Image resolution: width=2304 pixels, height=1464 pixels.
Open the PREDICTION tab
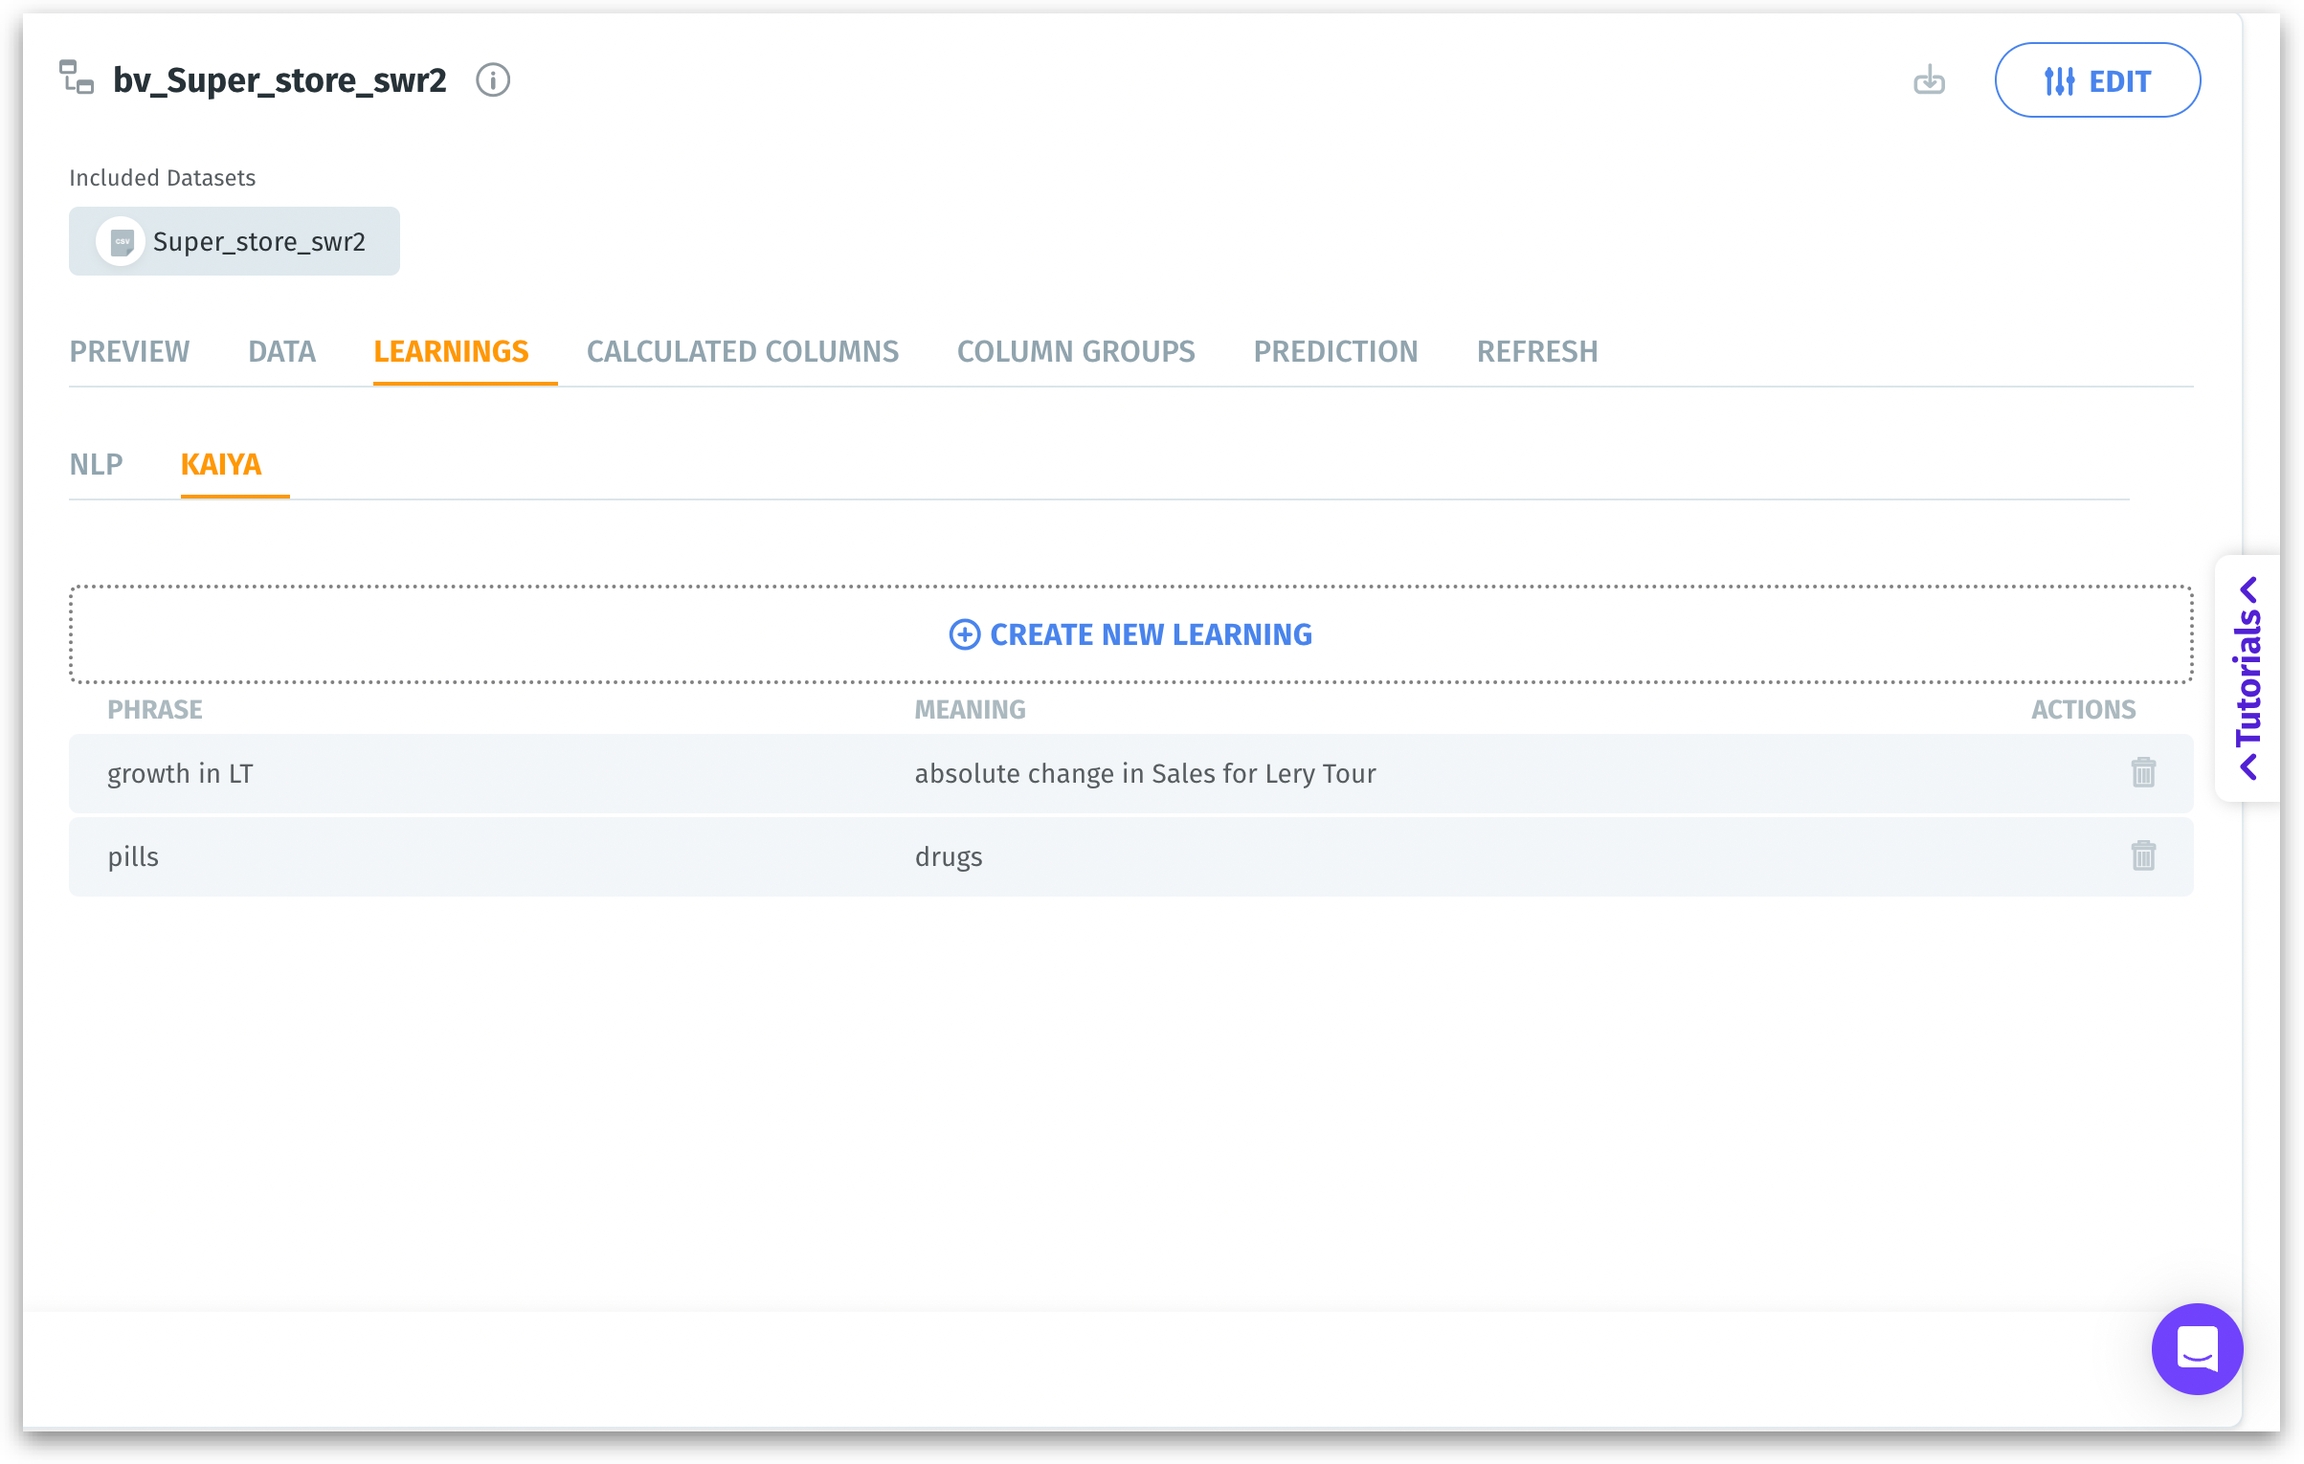coord(1335,352)
